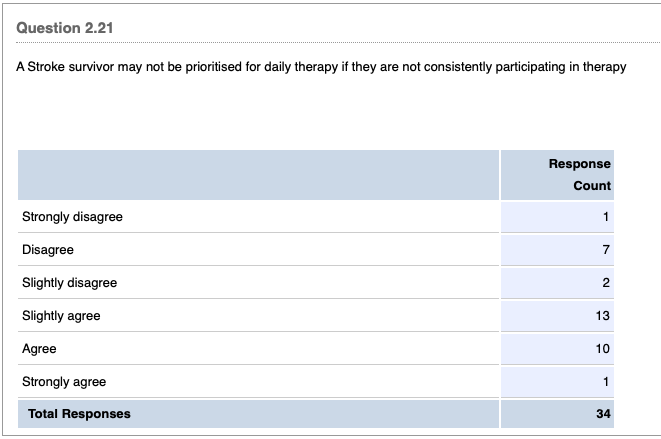Viewport: 661px width, 439px height.
Task: Click the empty header cell above answer labels
Action: [x=258, y=175]
